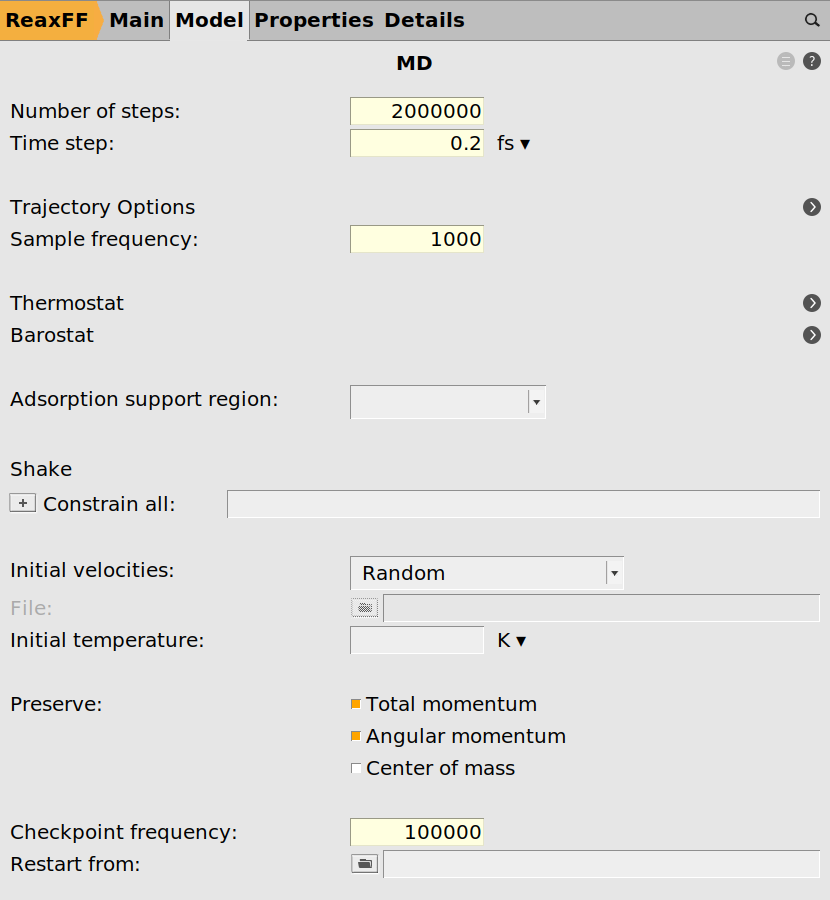830x900 pixels.
Task: Open Trajectory Options arrow icon
Action: pos(812,207)
